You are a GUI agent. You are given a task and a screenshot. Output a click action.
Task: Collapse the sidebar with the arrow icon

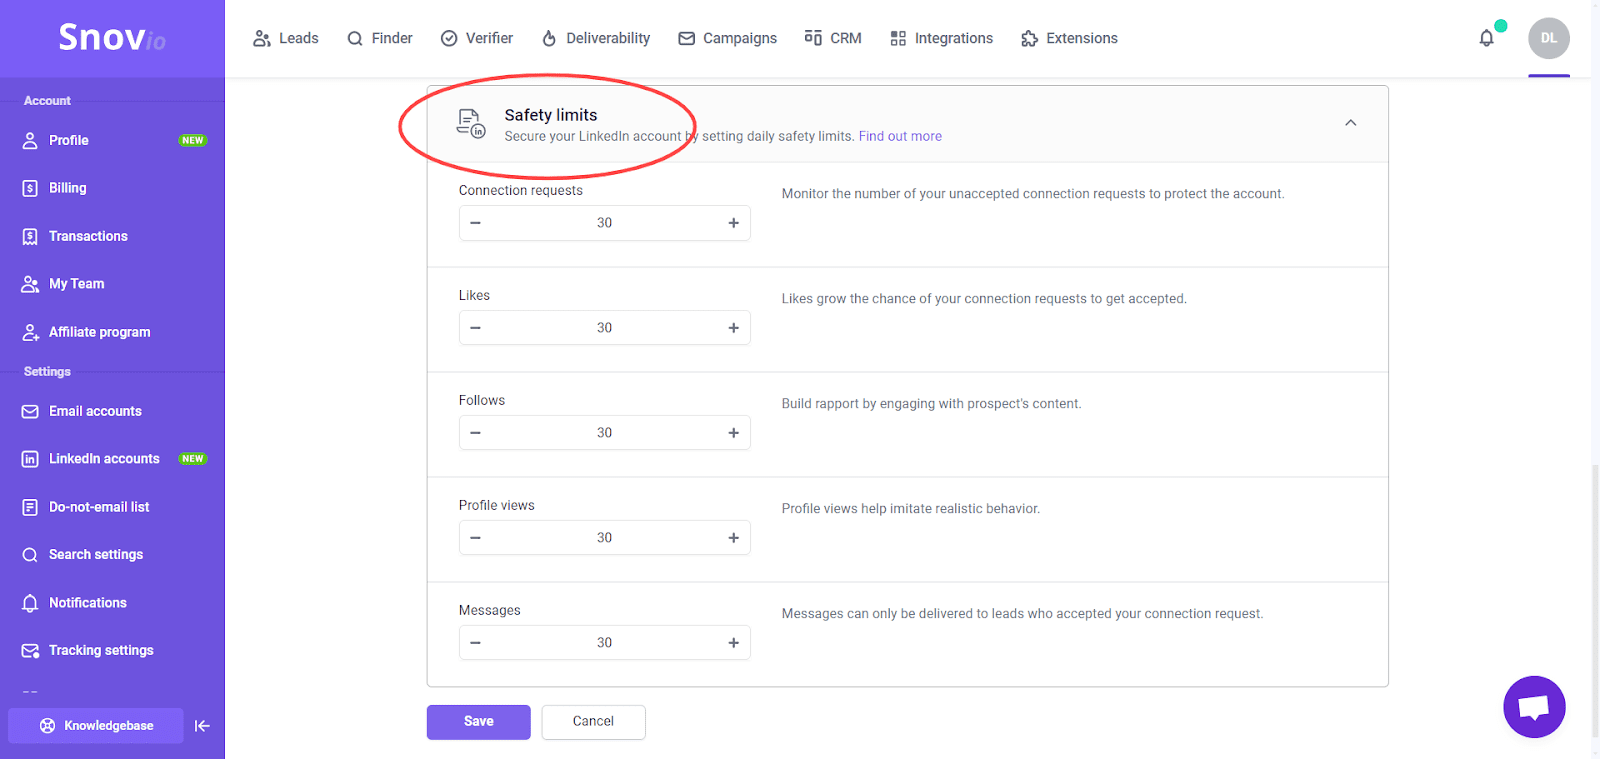202,726
